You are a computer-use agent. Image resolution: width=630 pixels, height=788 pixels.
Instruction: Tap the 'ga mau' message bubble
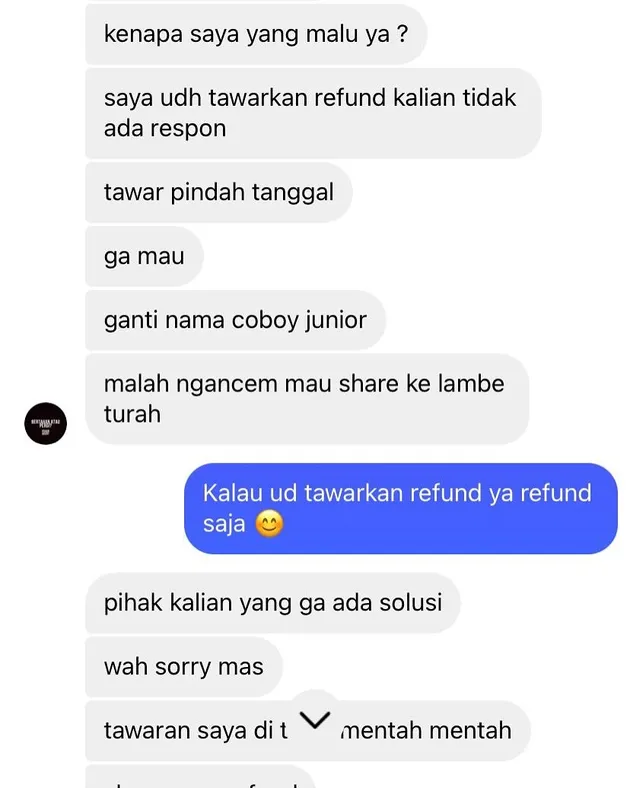[x=144, y=256]
